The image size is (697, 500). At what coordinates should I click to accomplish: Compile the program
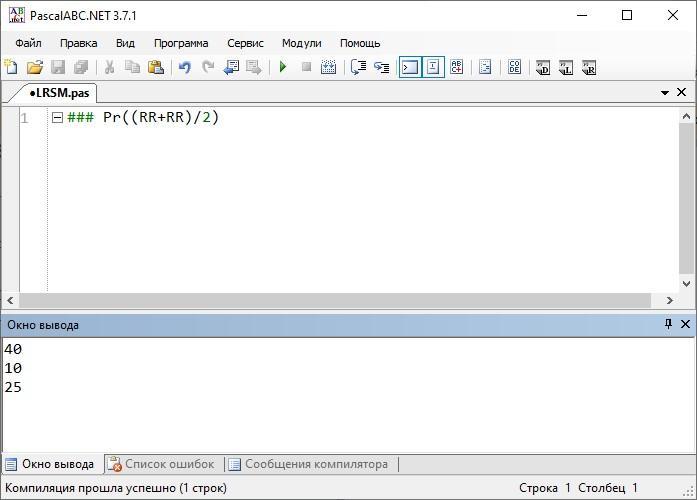coord(328,67)
